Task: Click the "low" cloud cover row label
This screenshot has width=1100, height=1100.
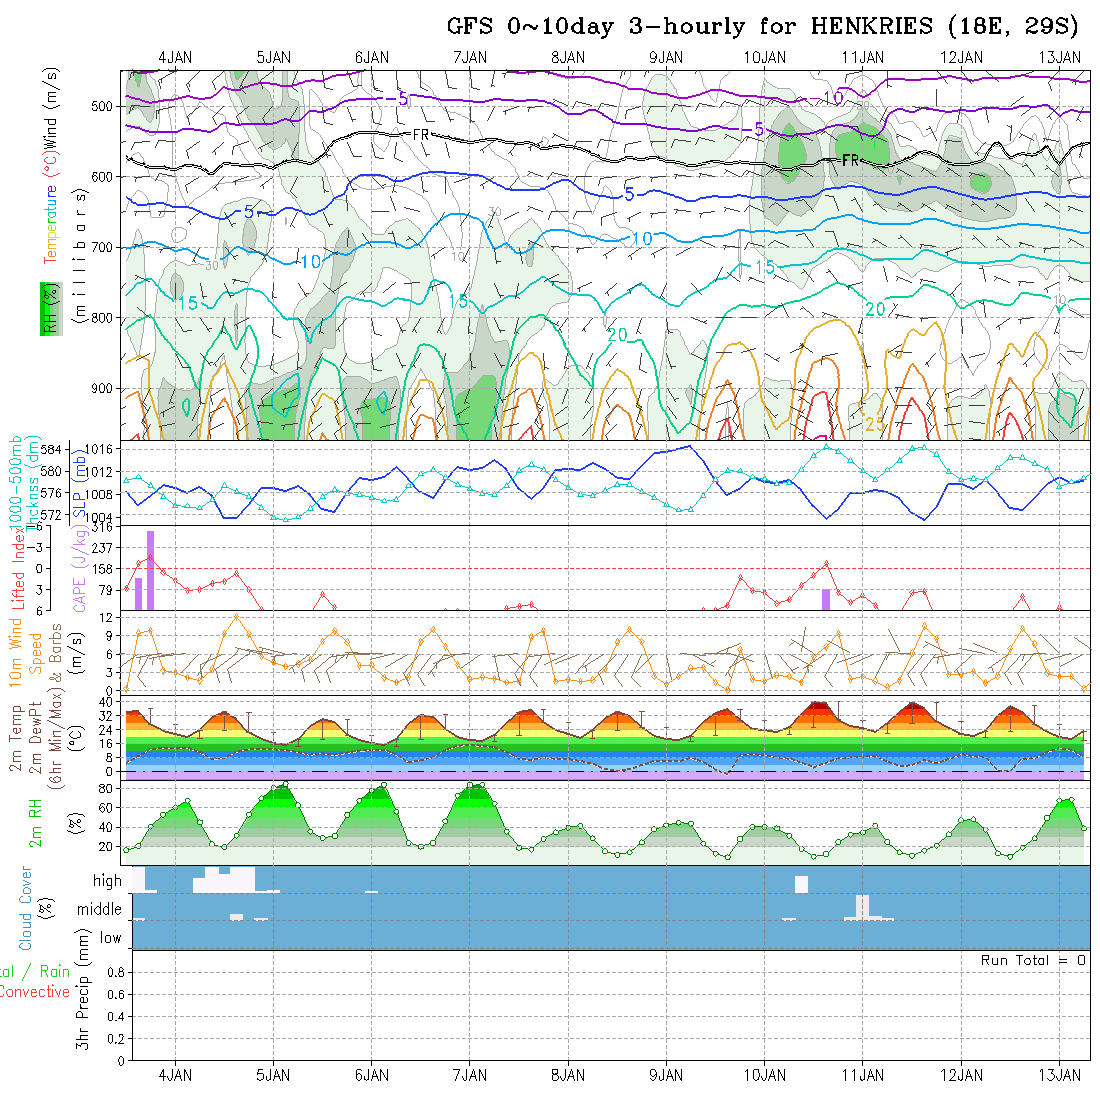Action: (110, 937)
